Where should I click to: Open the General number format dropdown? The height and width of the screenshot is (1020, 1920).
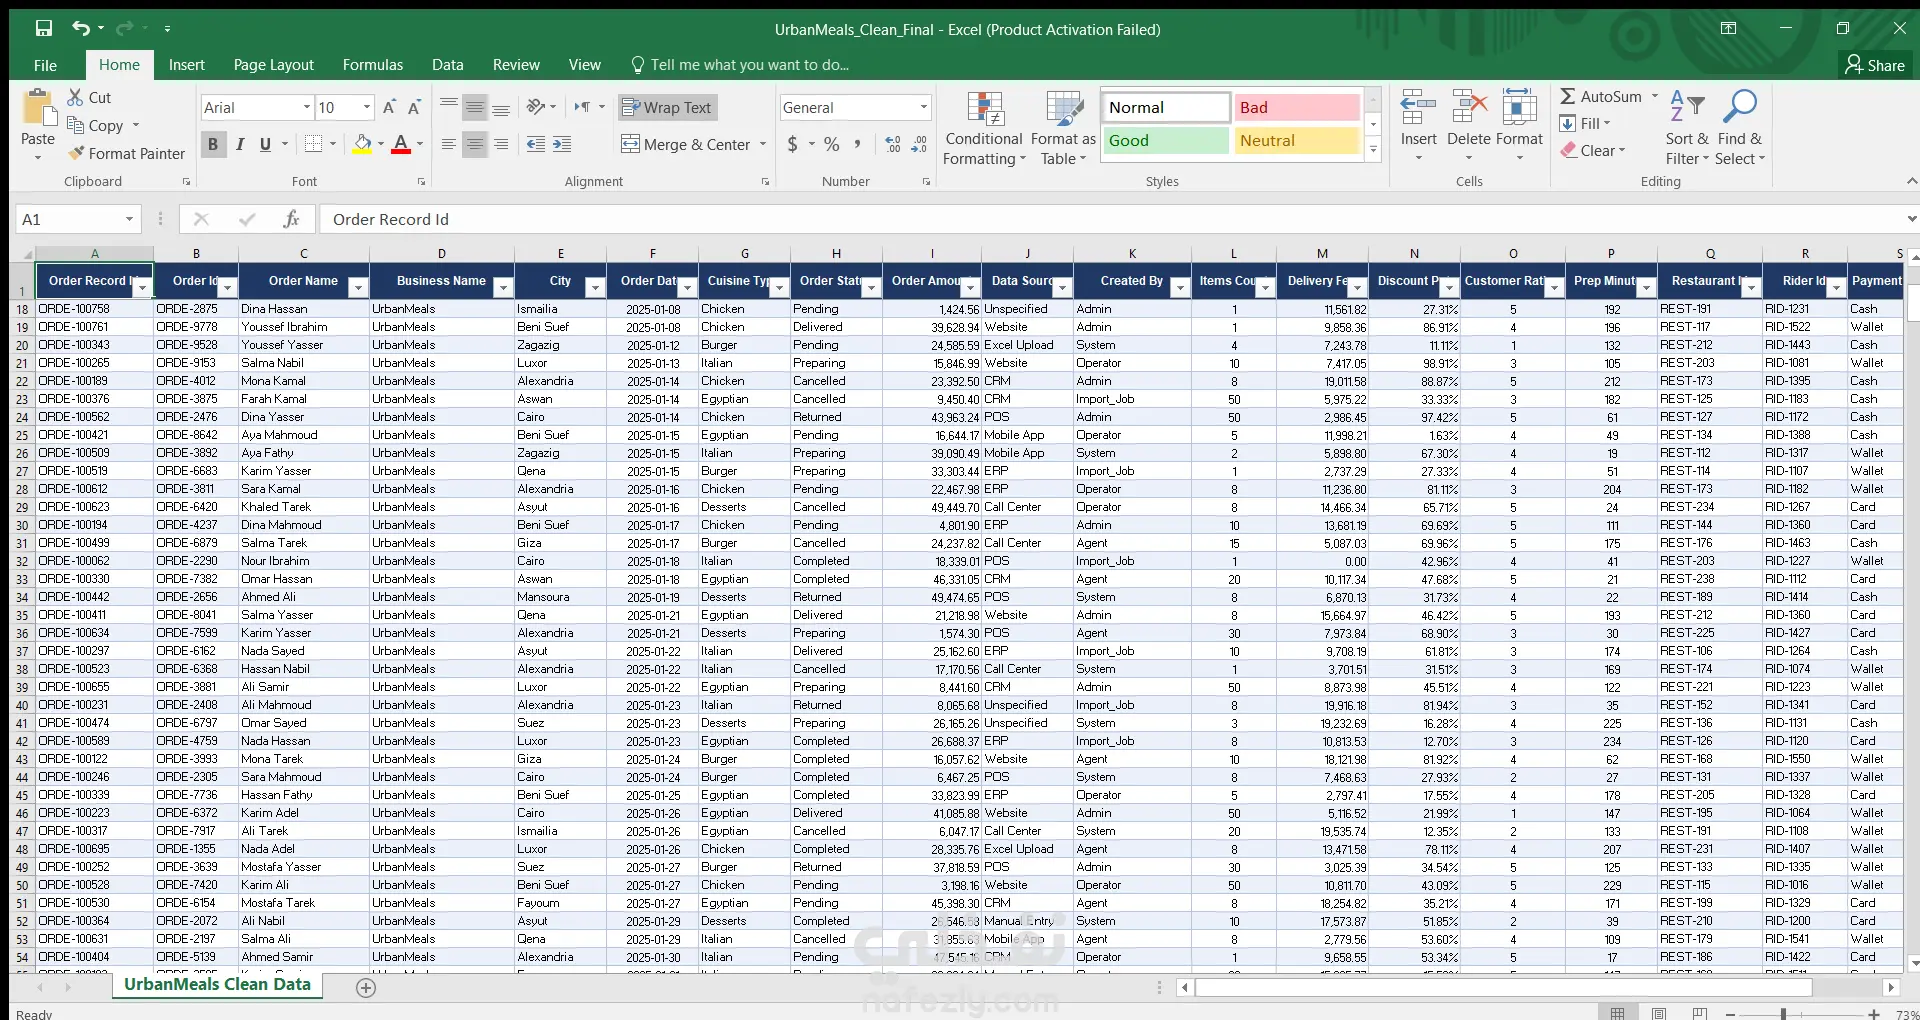point(923,107)
